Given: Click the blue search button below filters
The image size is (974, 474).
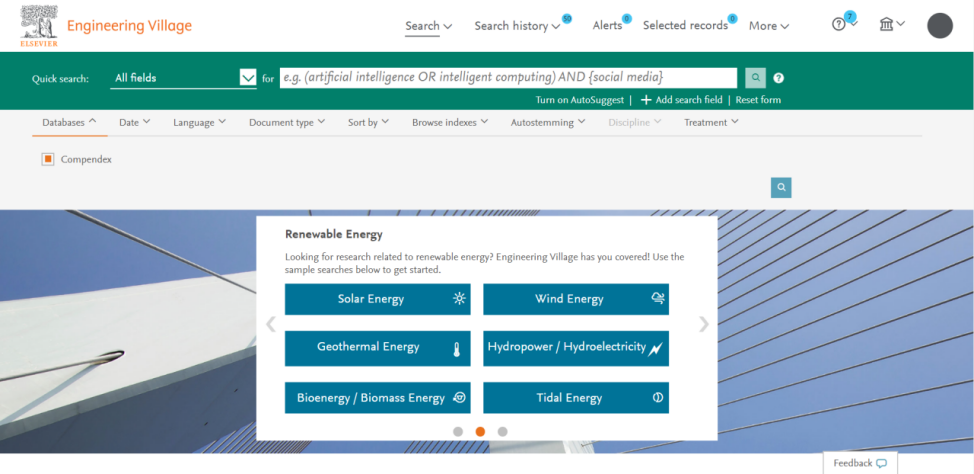Looking at the screenshot, I should click(781, 188).
